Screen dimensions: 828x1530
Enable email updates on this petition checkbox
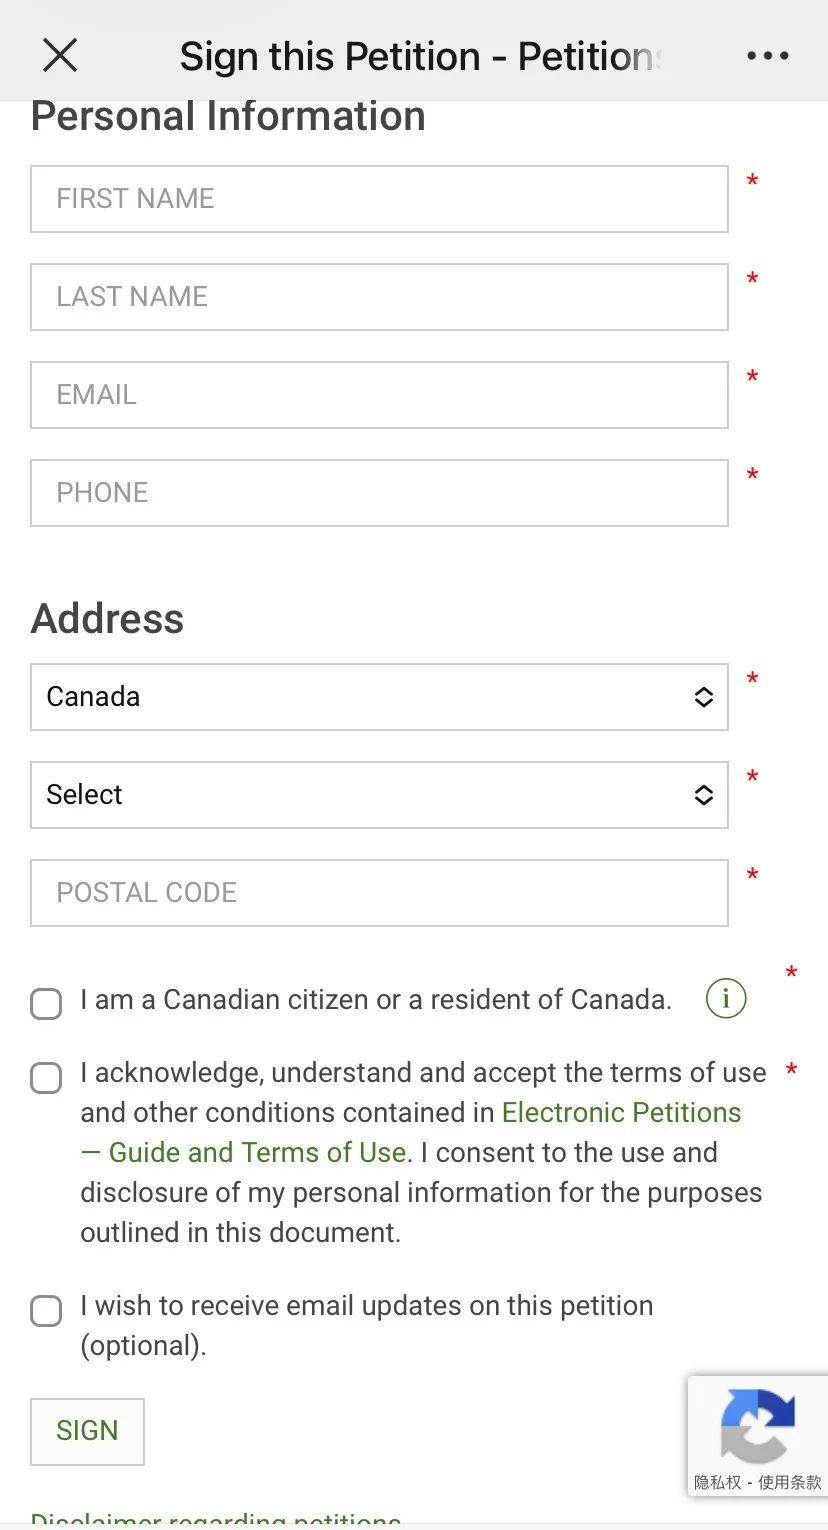click(x=46, y=1311)
